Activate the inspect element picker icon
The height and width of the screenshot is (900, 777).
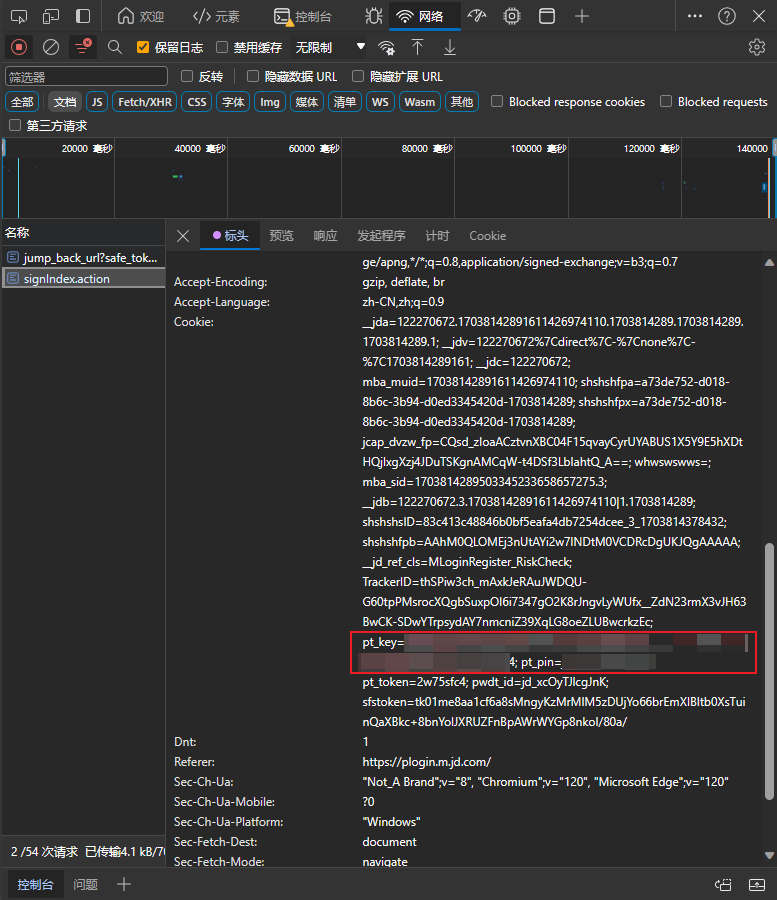pyautogui.click(x=19, y=16)
